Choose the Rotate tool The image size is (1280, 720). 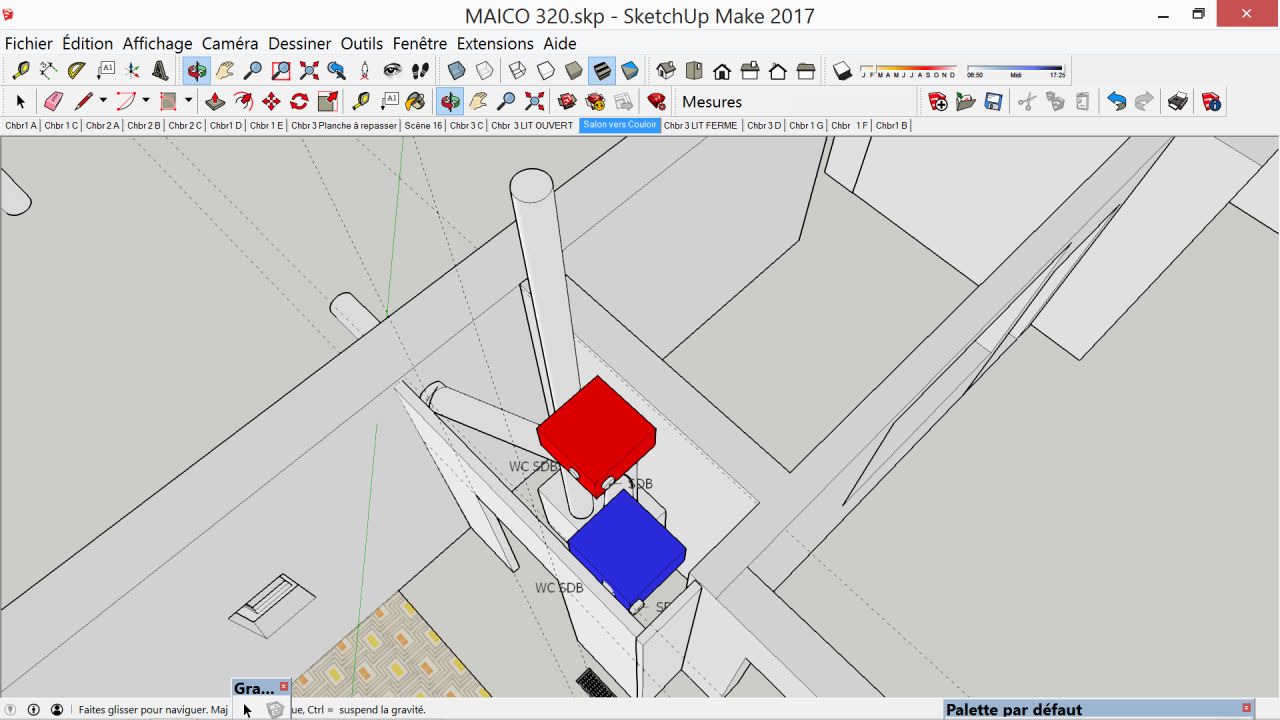[x=299, y=101]
